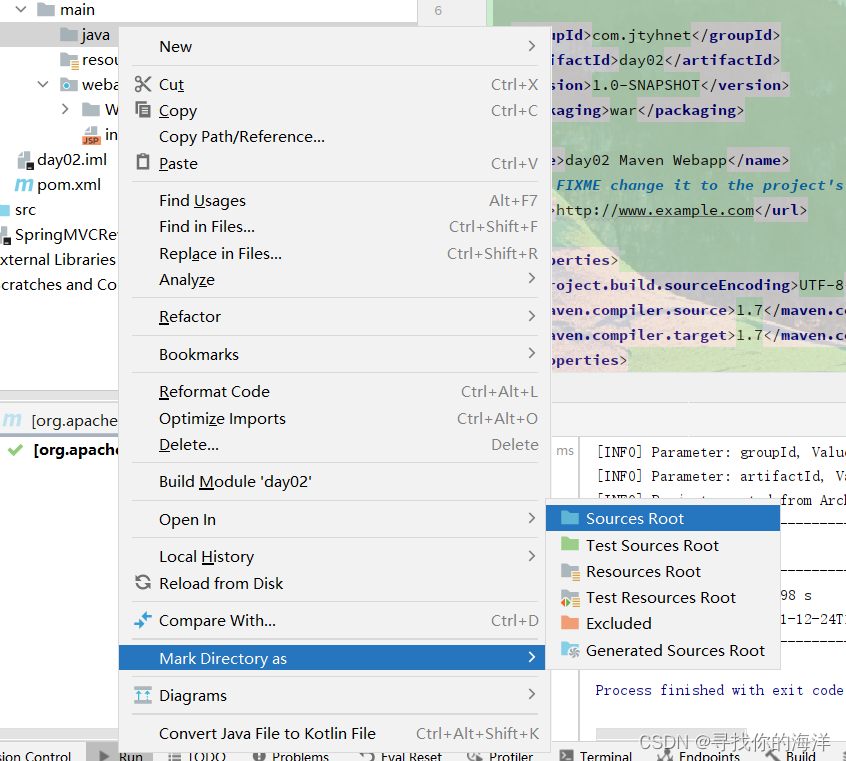Click the Copy icon in context menu
The width and height of the screenshot is (846, 761).
point(143,110)
